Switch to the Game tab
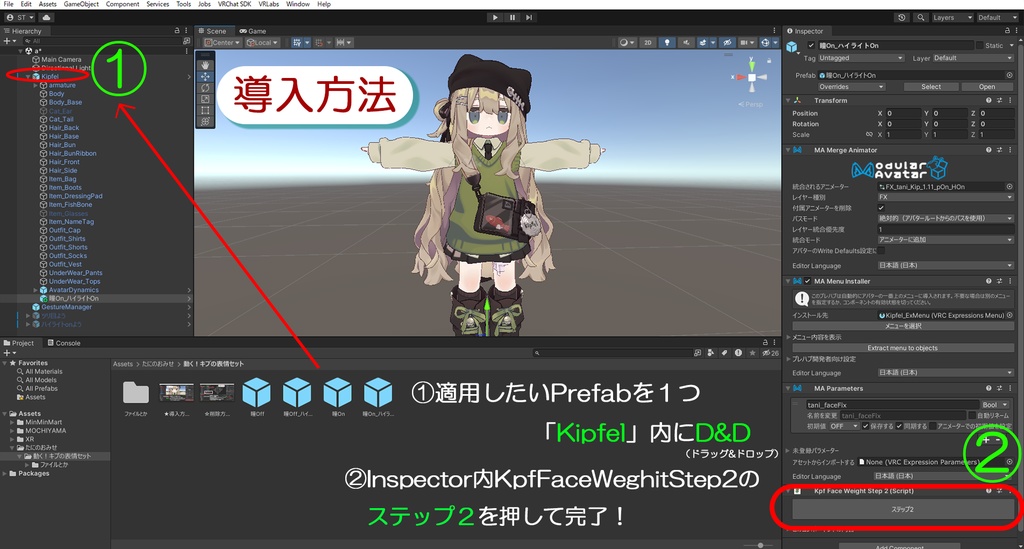Viewport: 1024px width, 549px height. point(253,31)
